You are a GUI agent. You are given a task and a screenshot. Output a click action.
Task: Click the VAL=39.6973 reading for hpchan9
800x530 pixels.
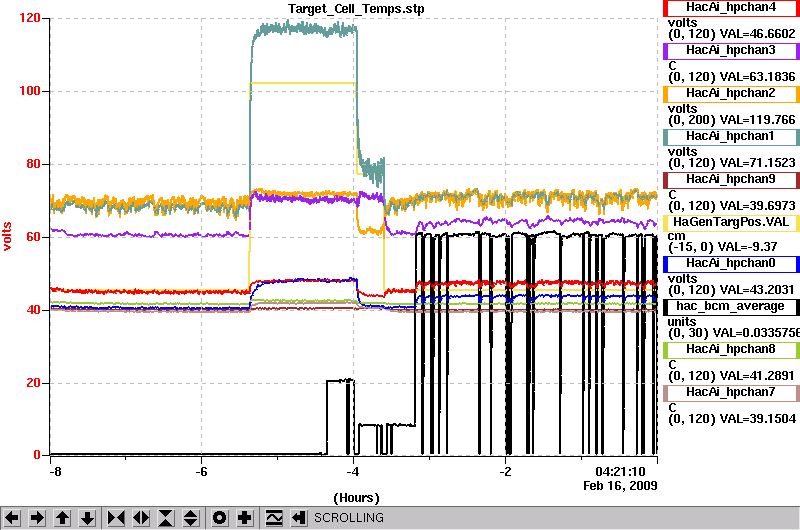(757, 206)
